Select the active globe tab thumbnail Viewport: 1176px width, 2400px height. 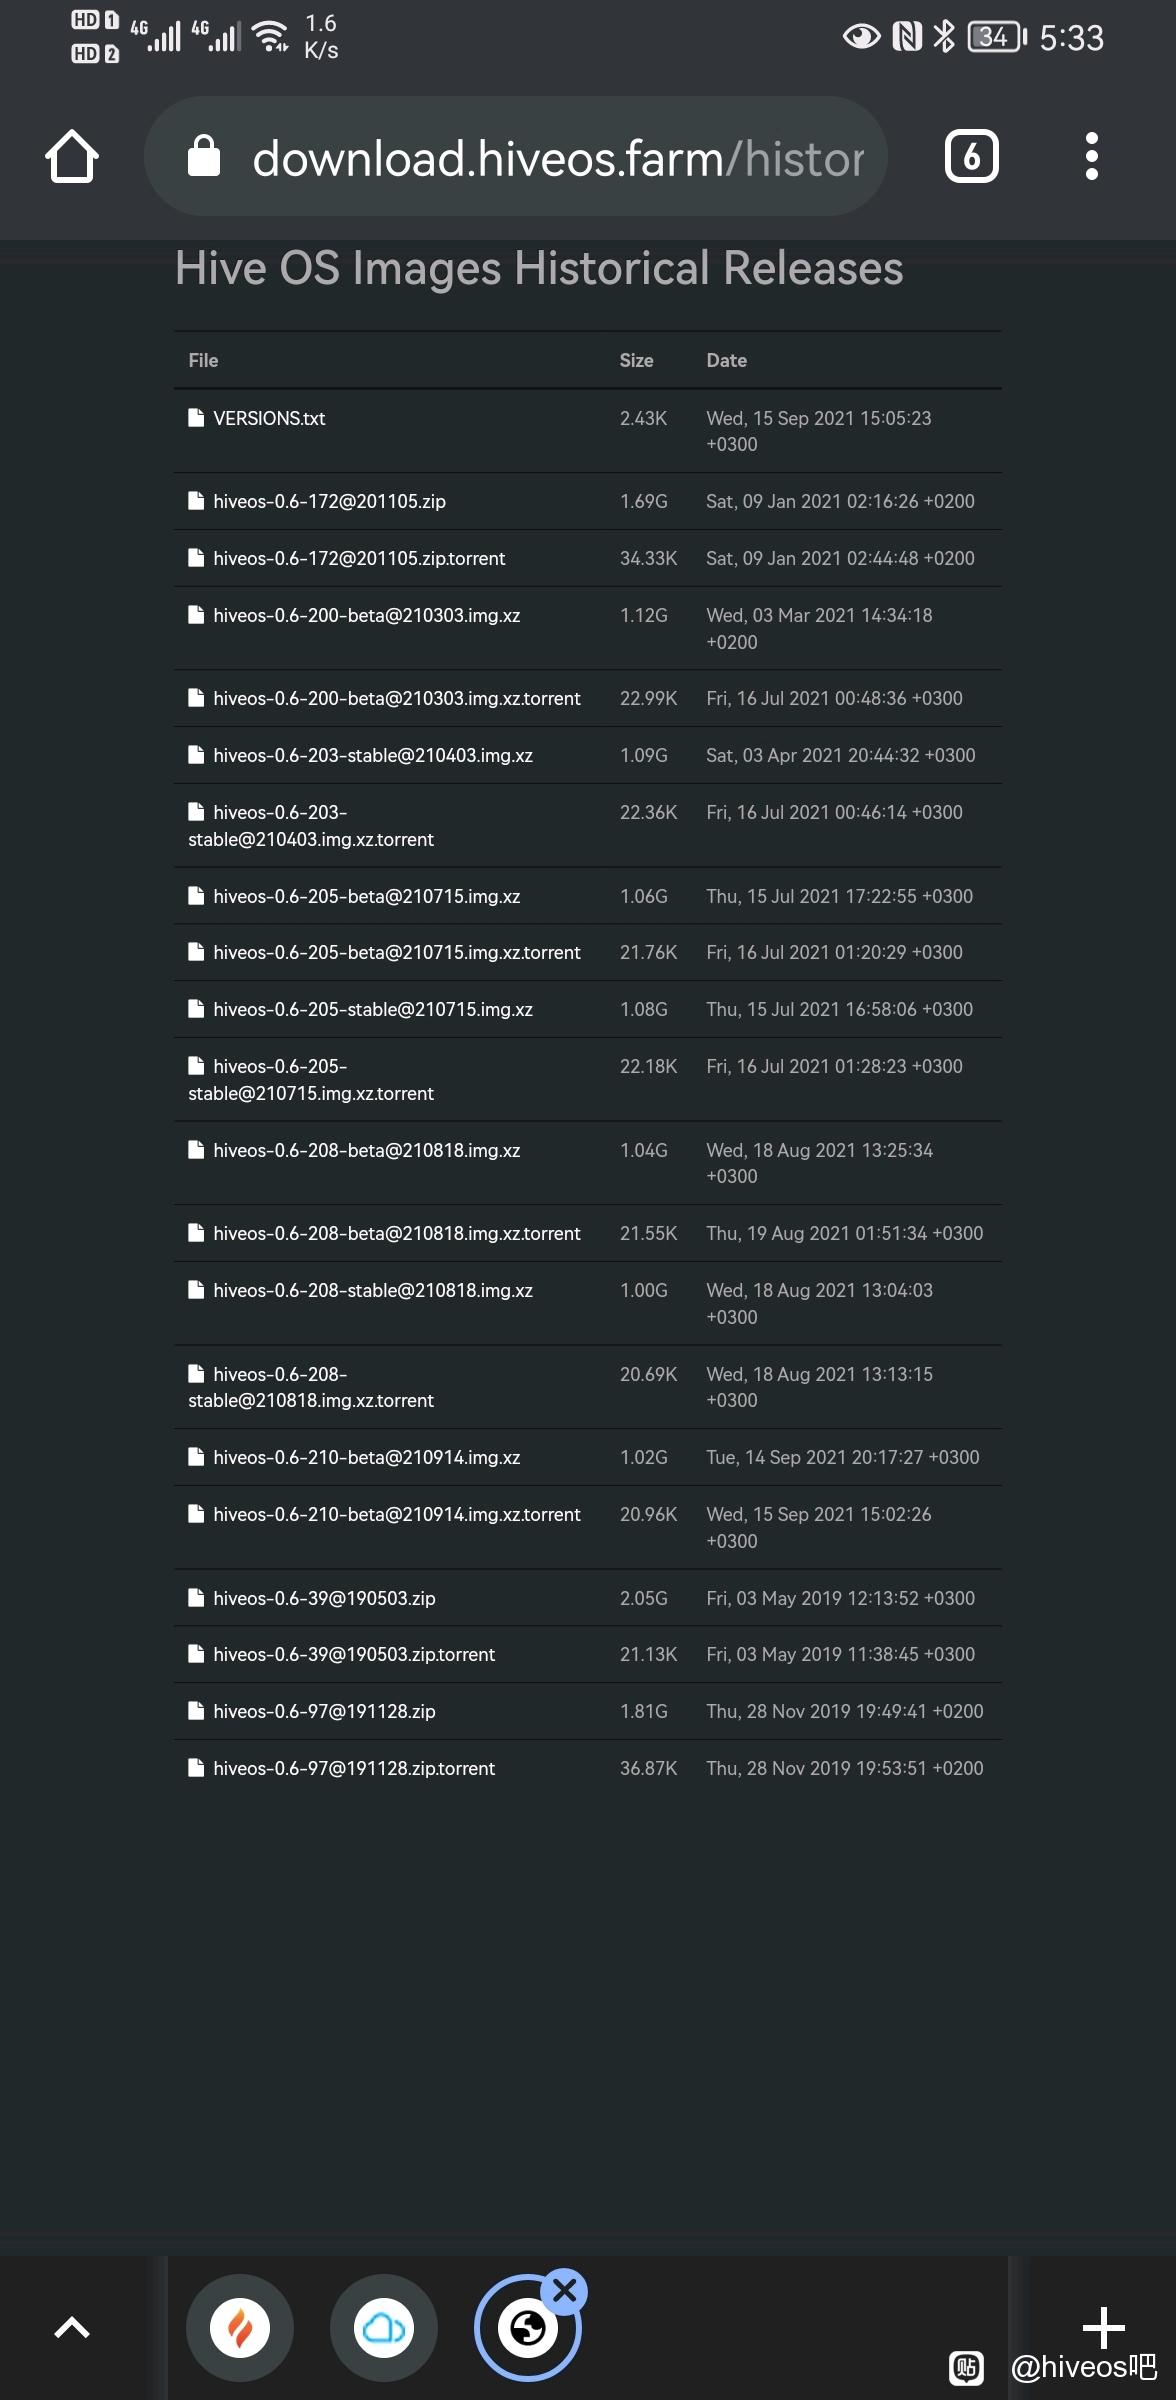pos(526,2330)
